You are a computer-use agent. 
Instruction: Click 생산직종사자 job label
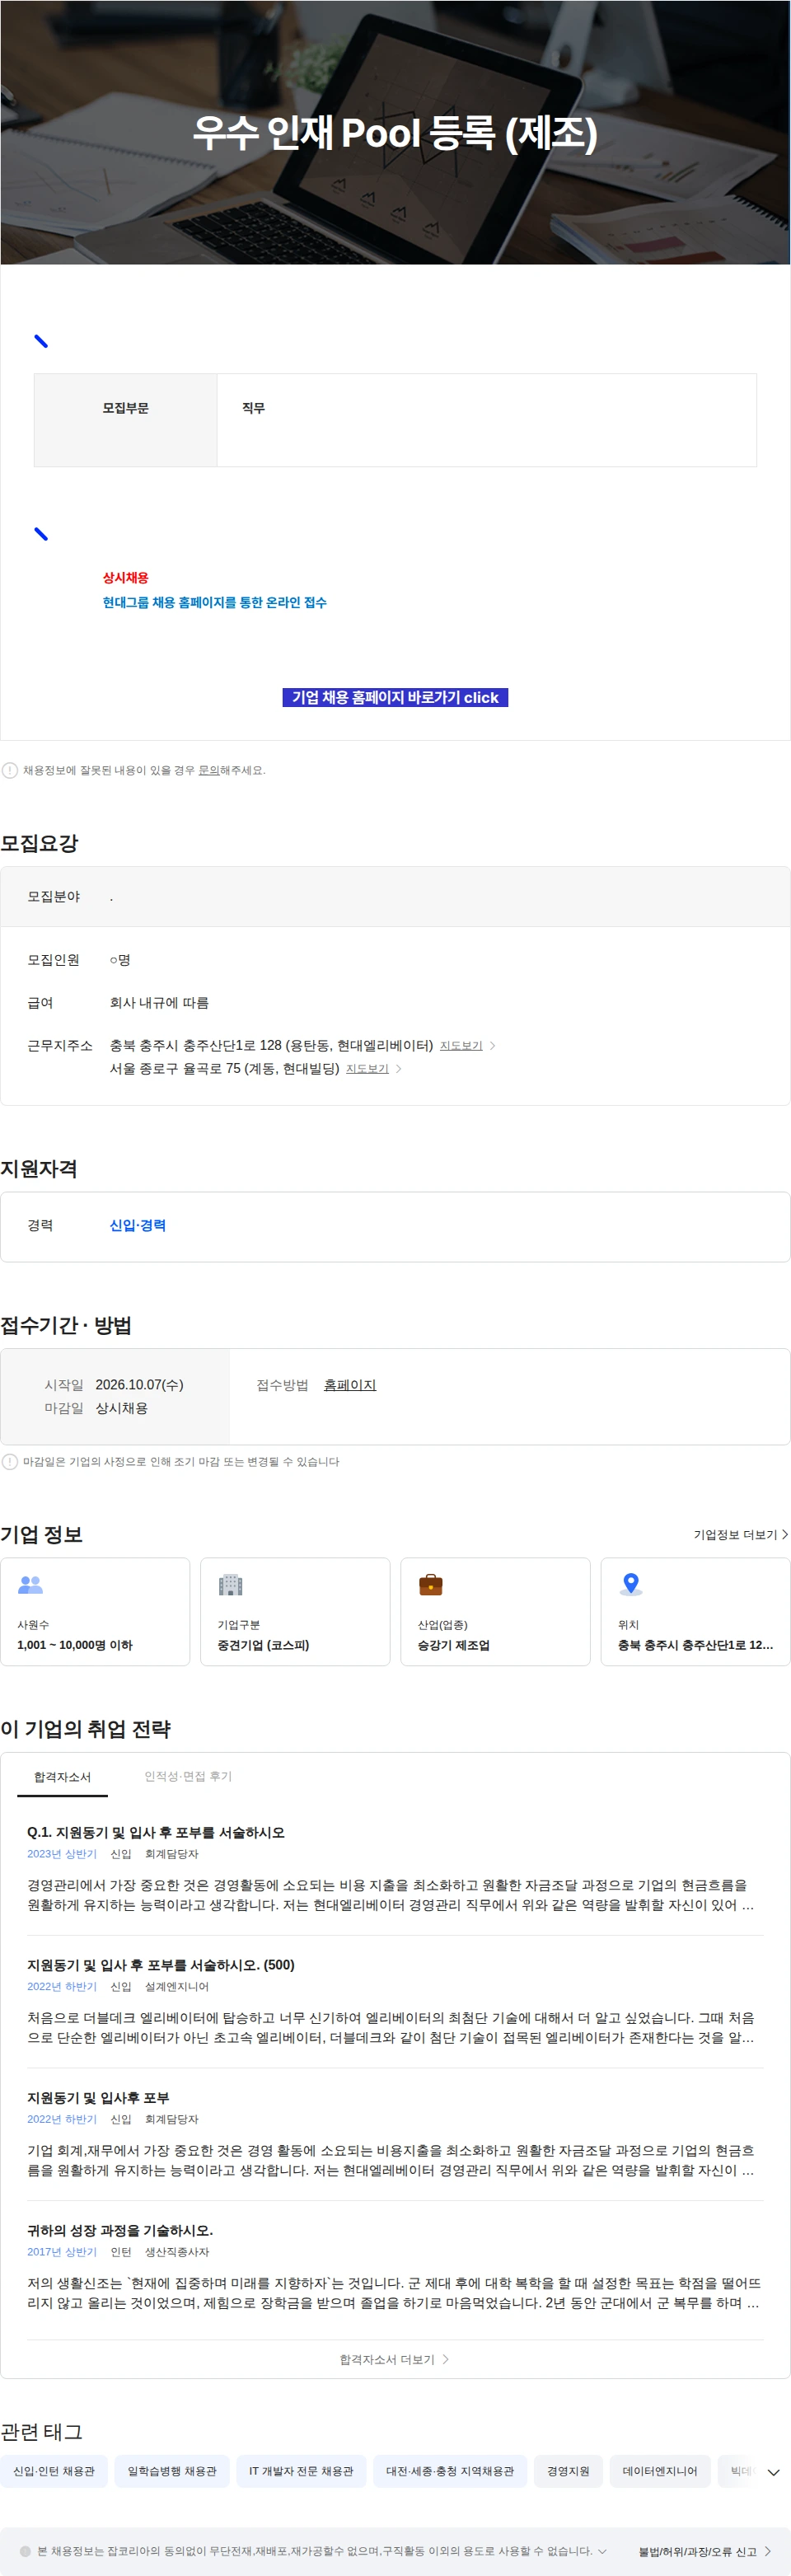[x=177, y=2252]
